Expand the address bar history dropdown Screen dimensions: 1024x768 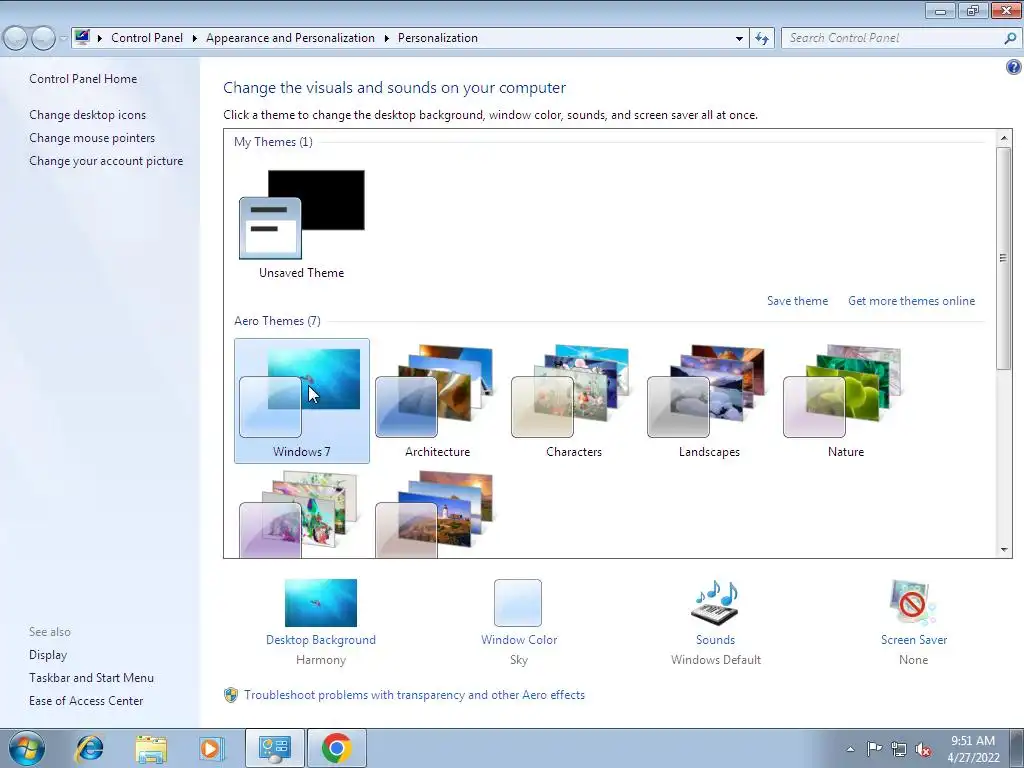pyautogui.click(x=739, y=39)
